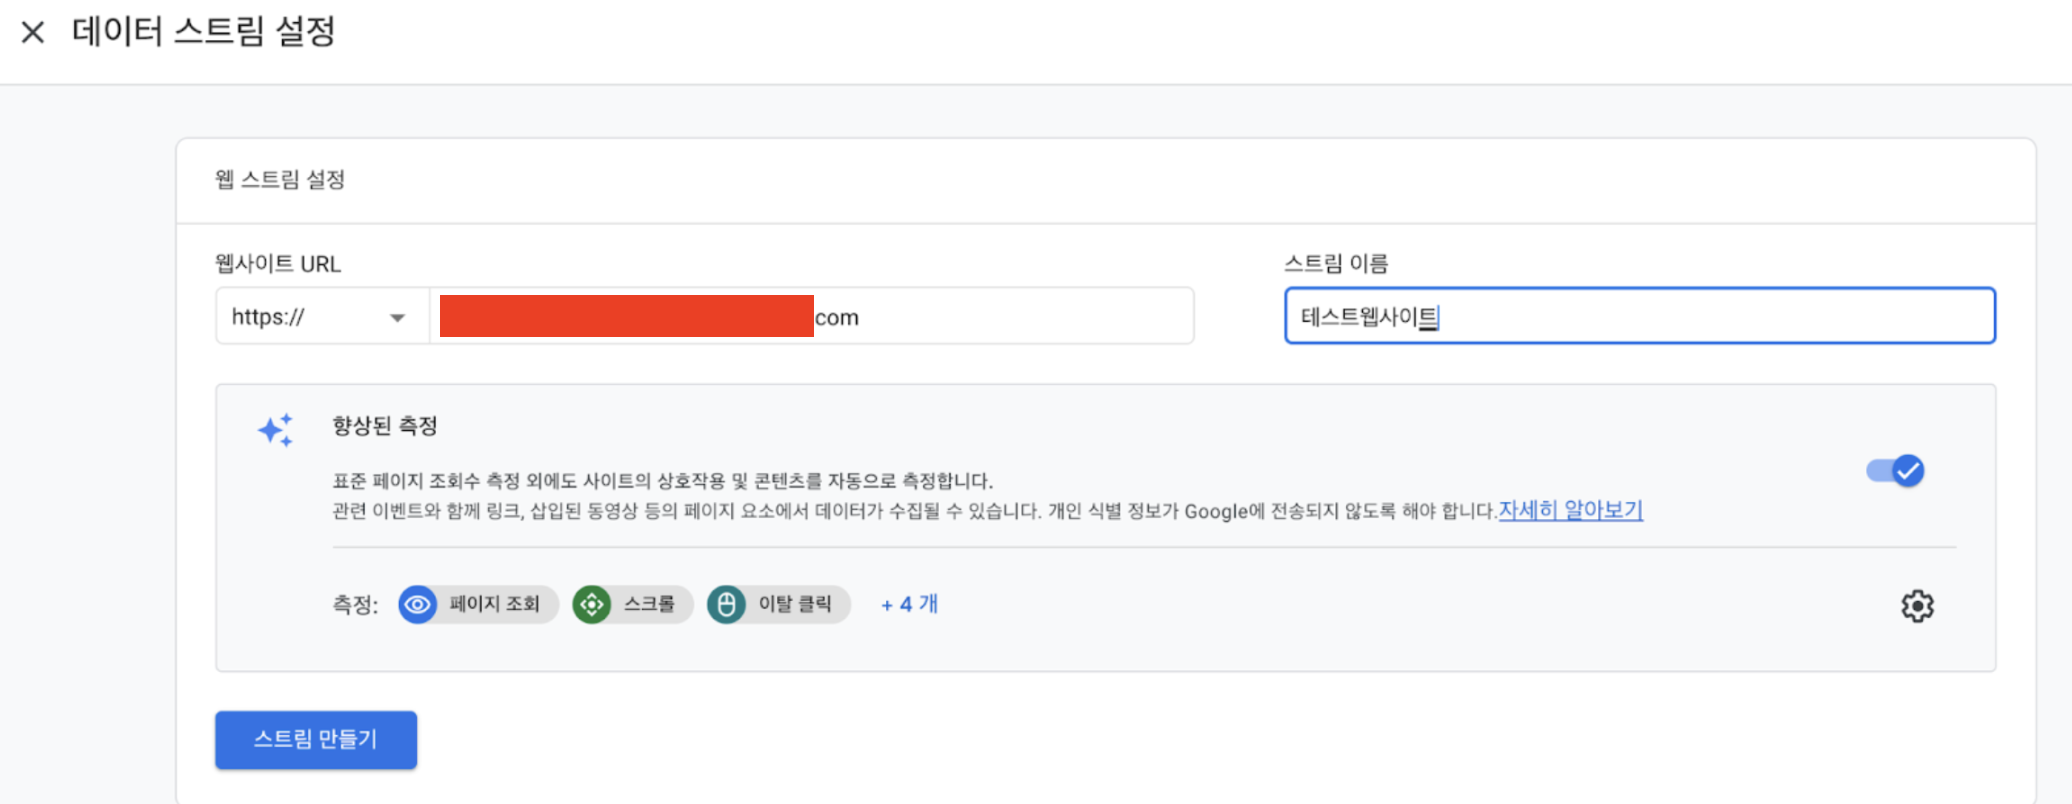
Task: Open enhanced measurement settings gear
Action: tap(1917, 606)
